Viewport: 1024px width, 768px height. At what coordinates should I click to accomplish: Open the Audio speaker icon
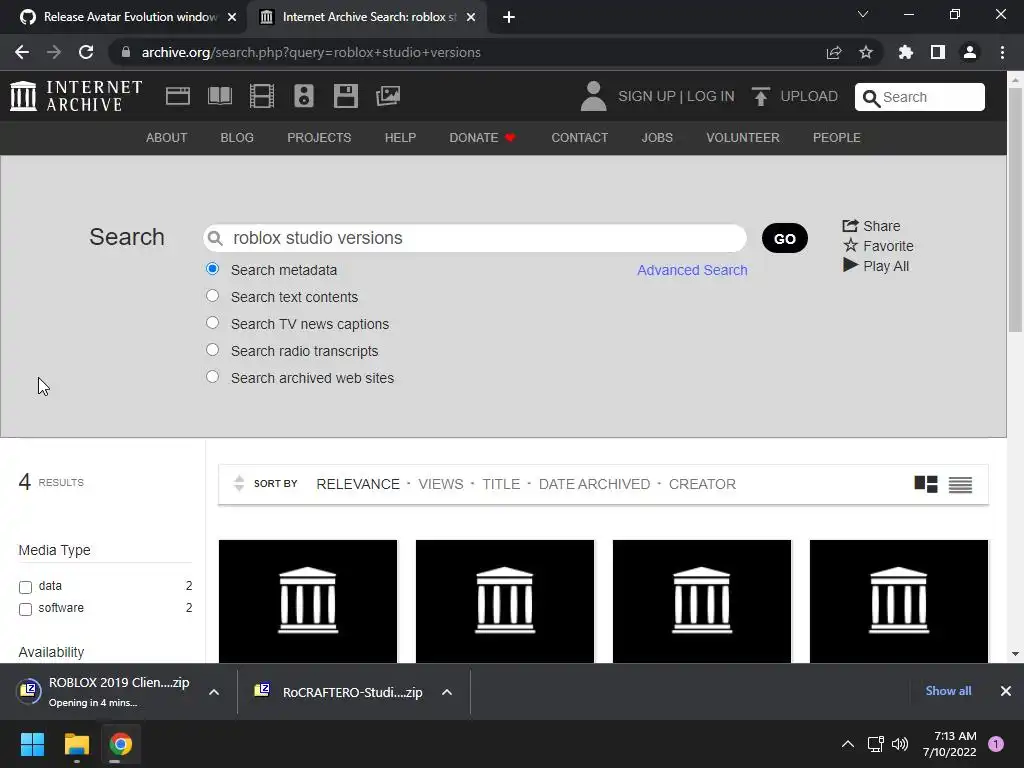coord(304,96)
